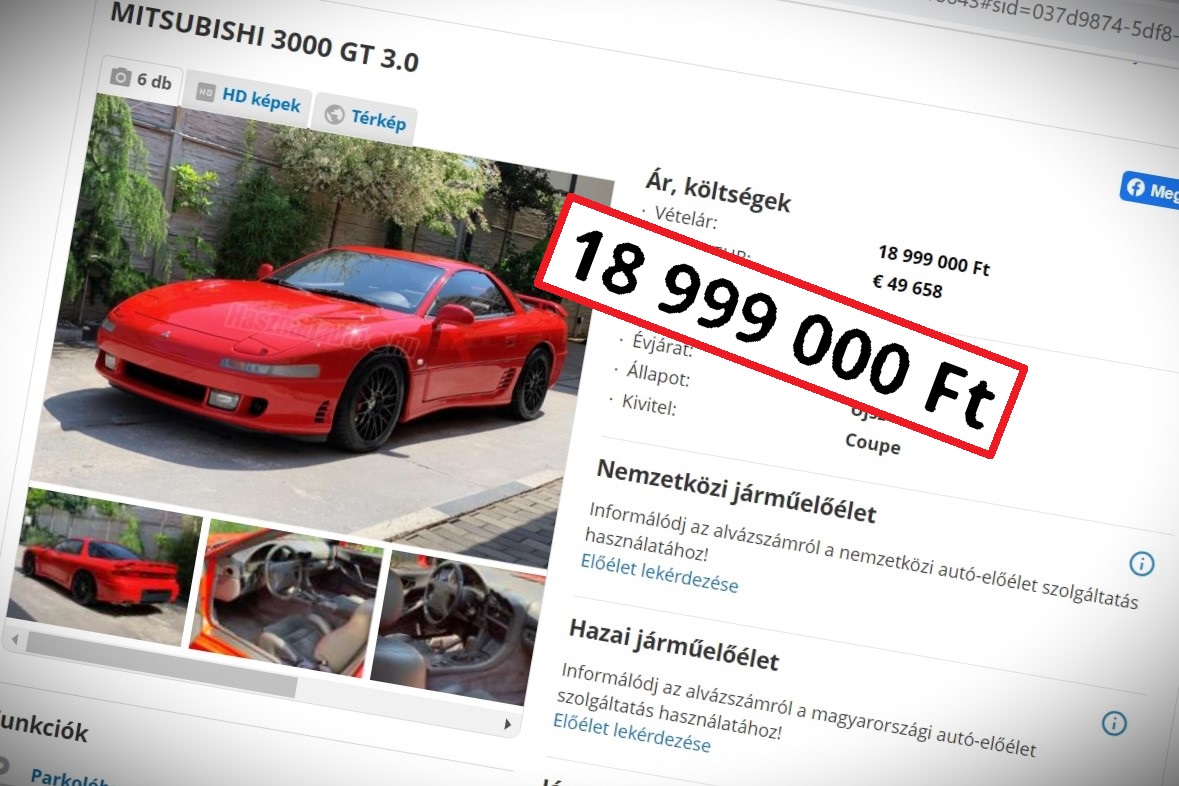This screenshot has width=1179, height=786.
Task: Click the thumbnail gallery horizontal scrollbar
Action: click(162, 664)
